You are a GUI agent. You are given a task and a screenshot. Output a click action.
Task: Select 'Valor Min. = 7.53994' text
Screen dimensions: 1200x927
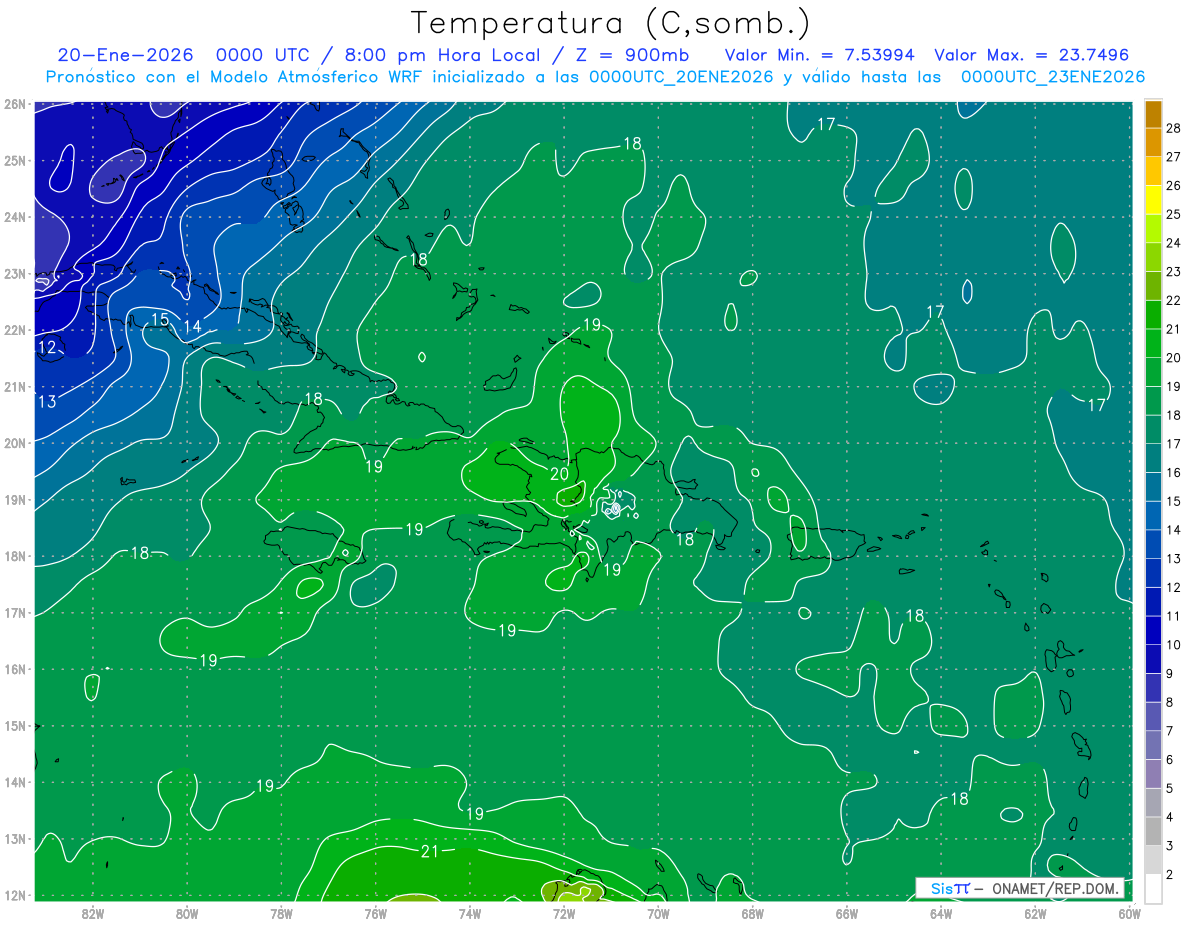click(821, 55)
